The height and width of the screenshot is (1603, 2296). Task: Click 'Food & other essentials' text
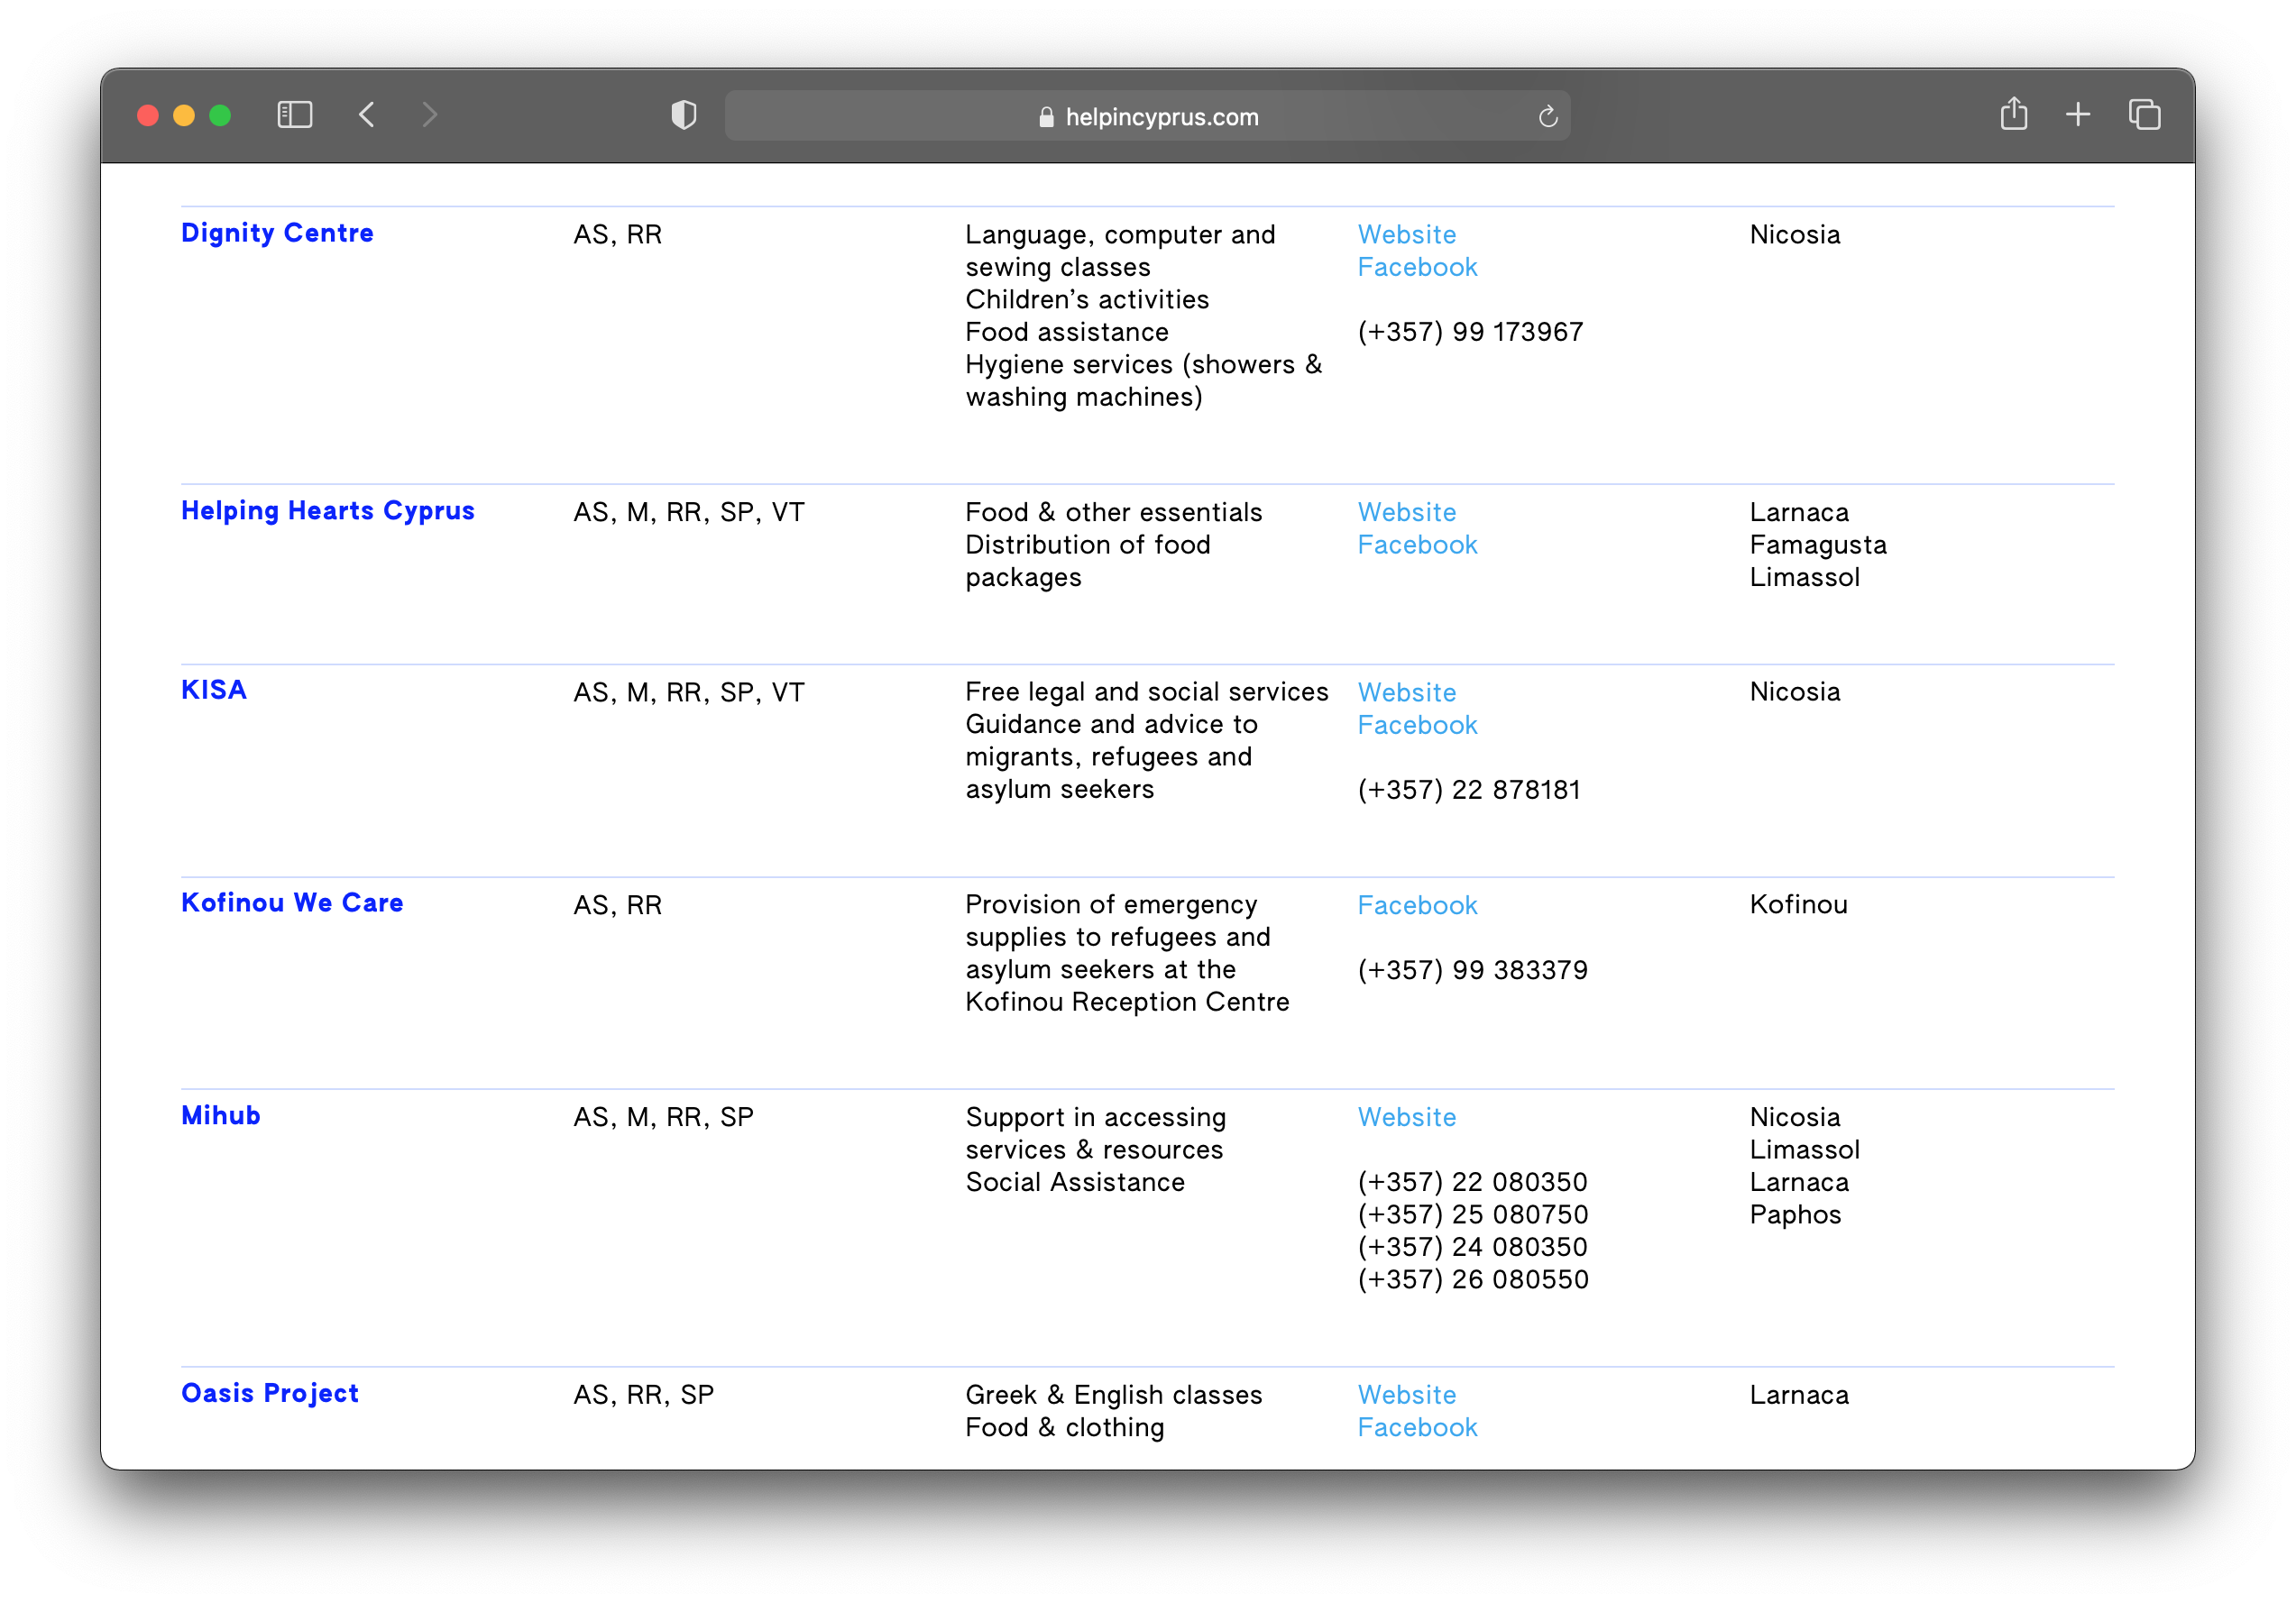1113,513
